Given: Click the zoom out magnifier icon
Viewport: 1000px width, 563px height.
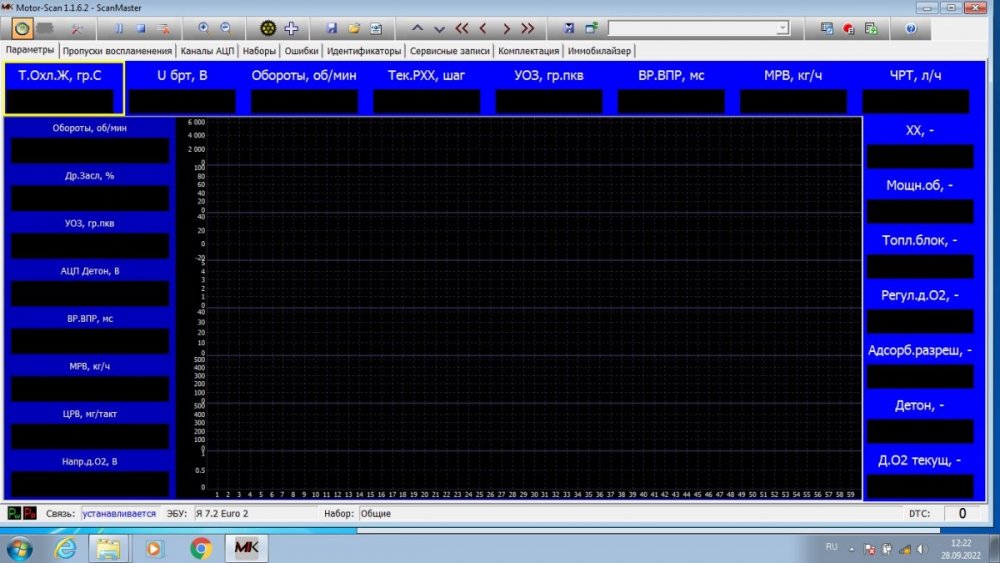Looking at the screenshot, I should coord(225,29).
